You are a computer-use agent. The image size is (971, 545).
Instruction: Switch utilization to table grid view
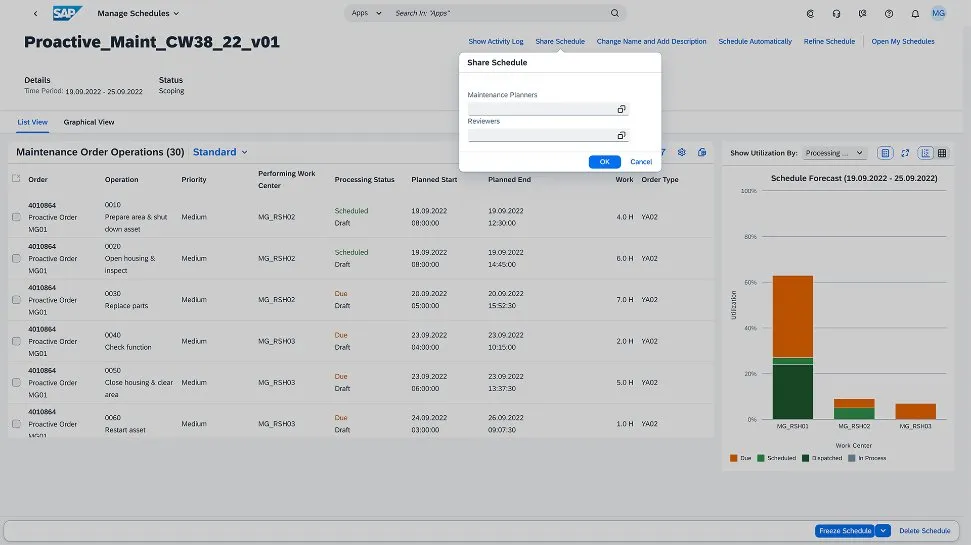point(942,153)
